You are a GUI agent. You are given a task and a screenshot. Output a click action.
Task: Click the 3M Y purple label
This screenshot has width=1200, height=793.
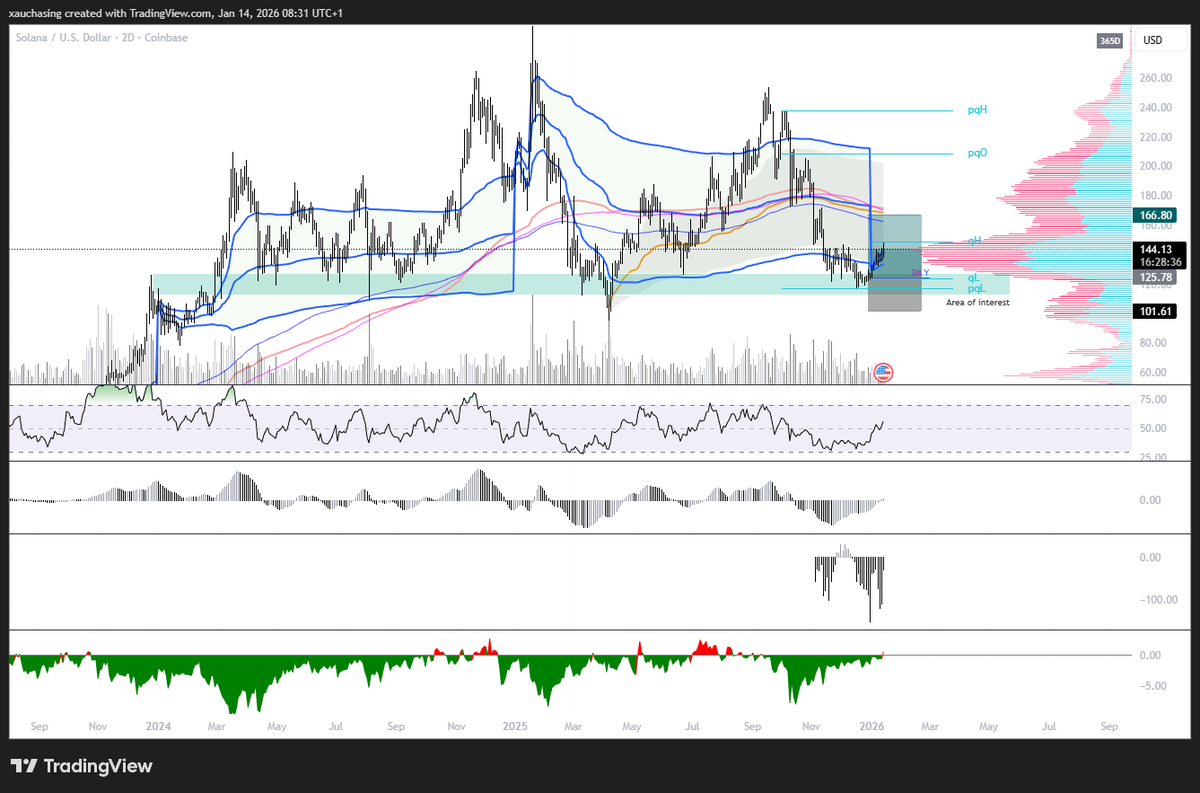pyautogui.click(x=920, y=272)
